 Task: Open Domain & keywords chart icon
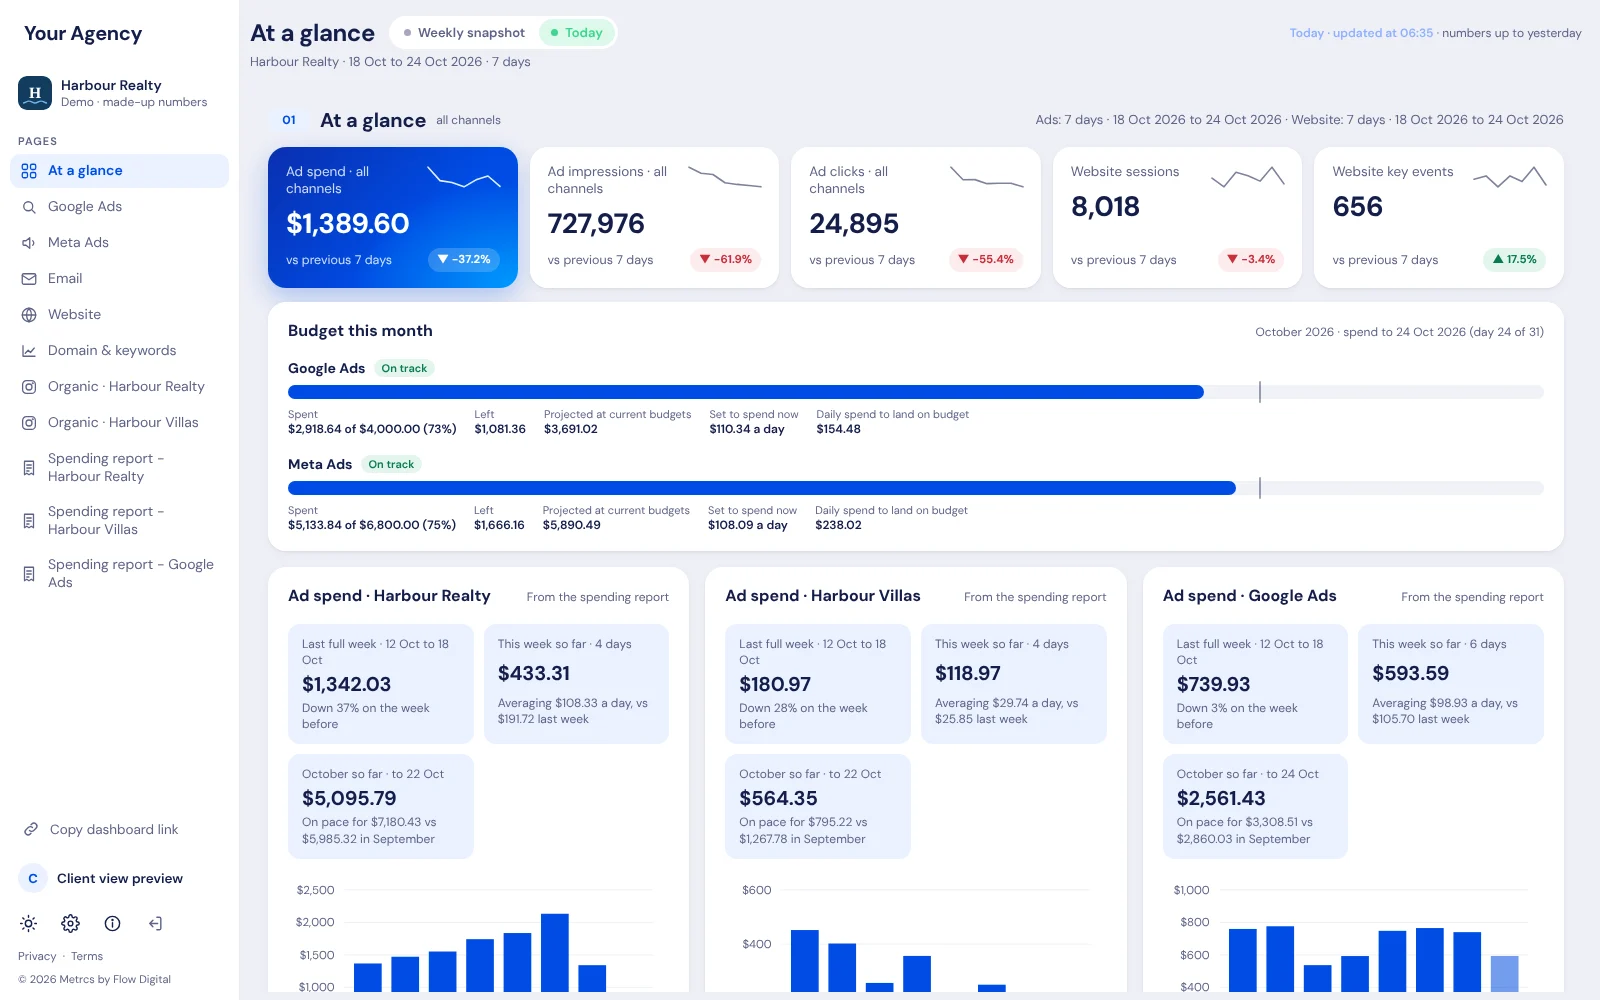click(x=29, y=351)
